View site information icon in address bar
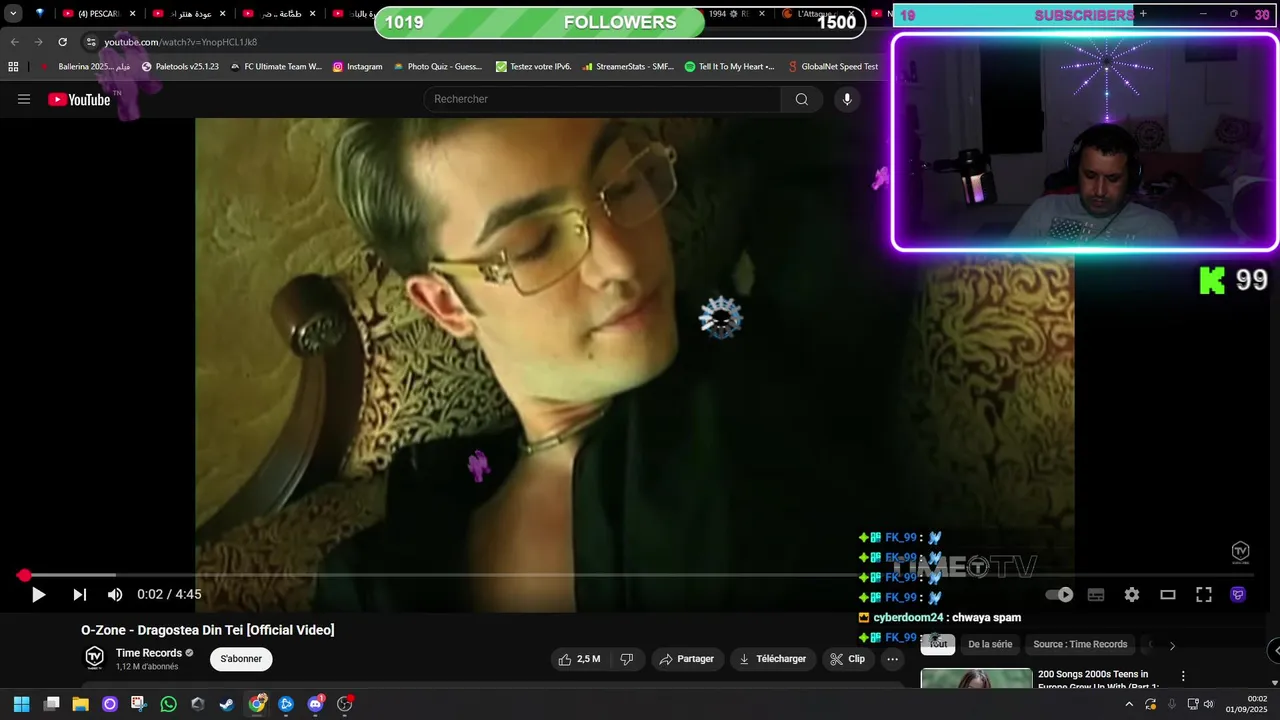1280x720 pixels. 90,42
